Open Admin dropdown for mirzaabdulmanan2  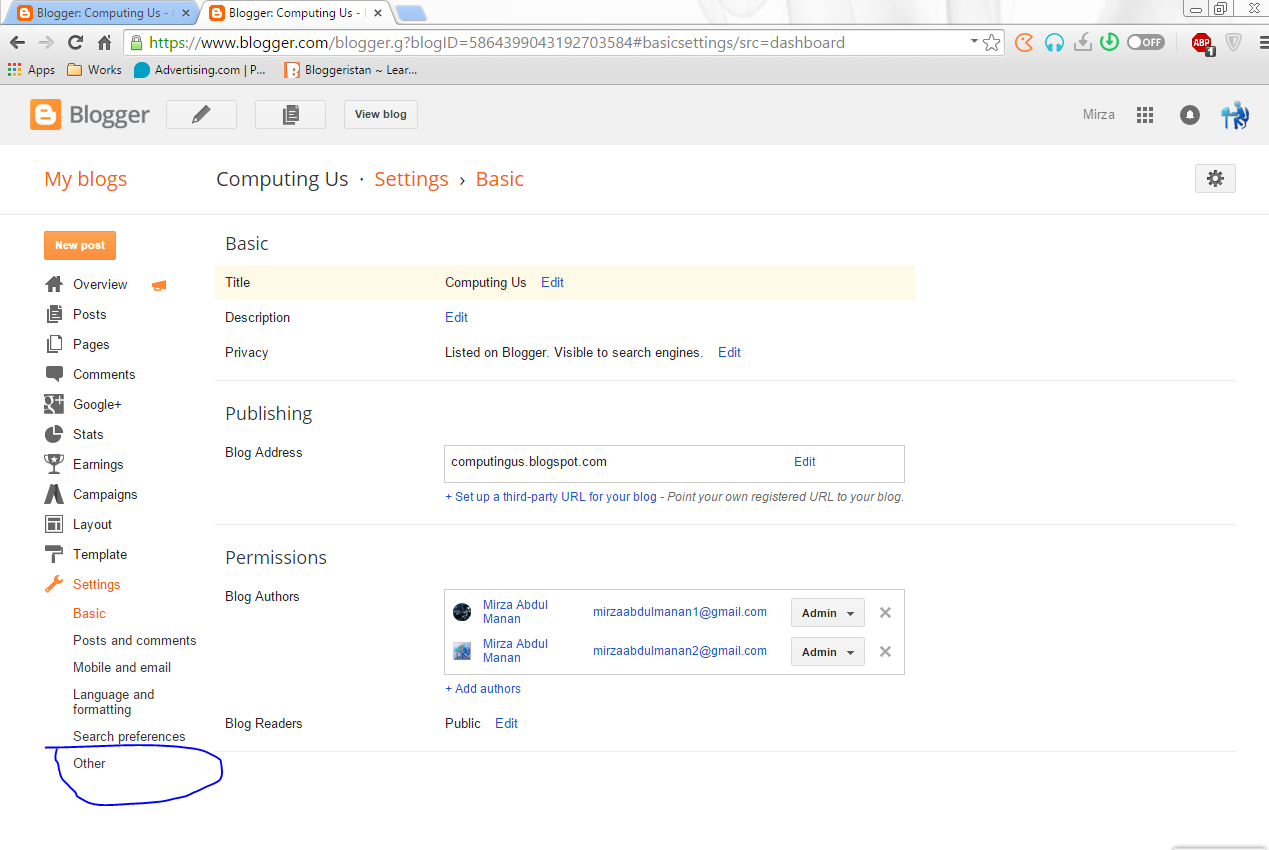(x=828, y=652)
